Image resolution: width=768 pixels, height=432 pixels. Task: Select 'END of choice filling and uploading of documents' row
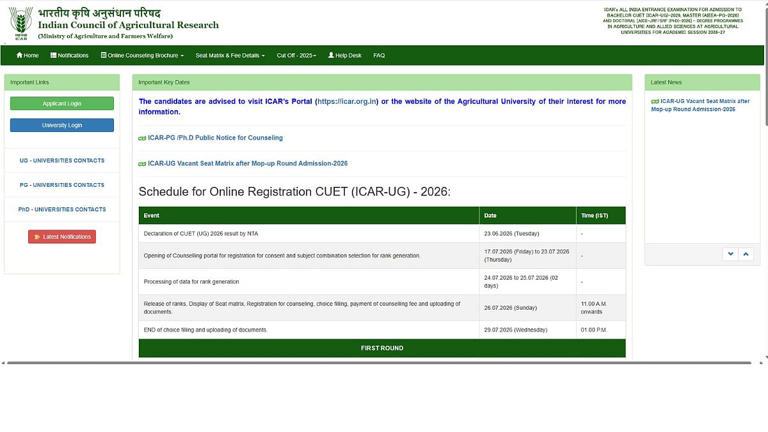point(382,330)
